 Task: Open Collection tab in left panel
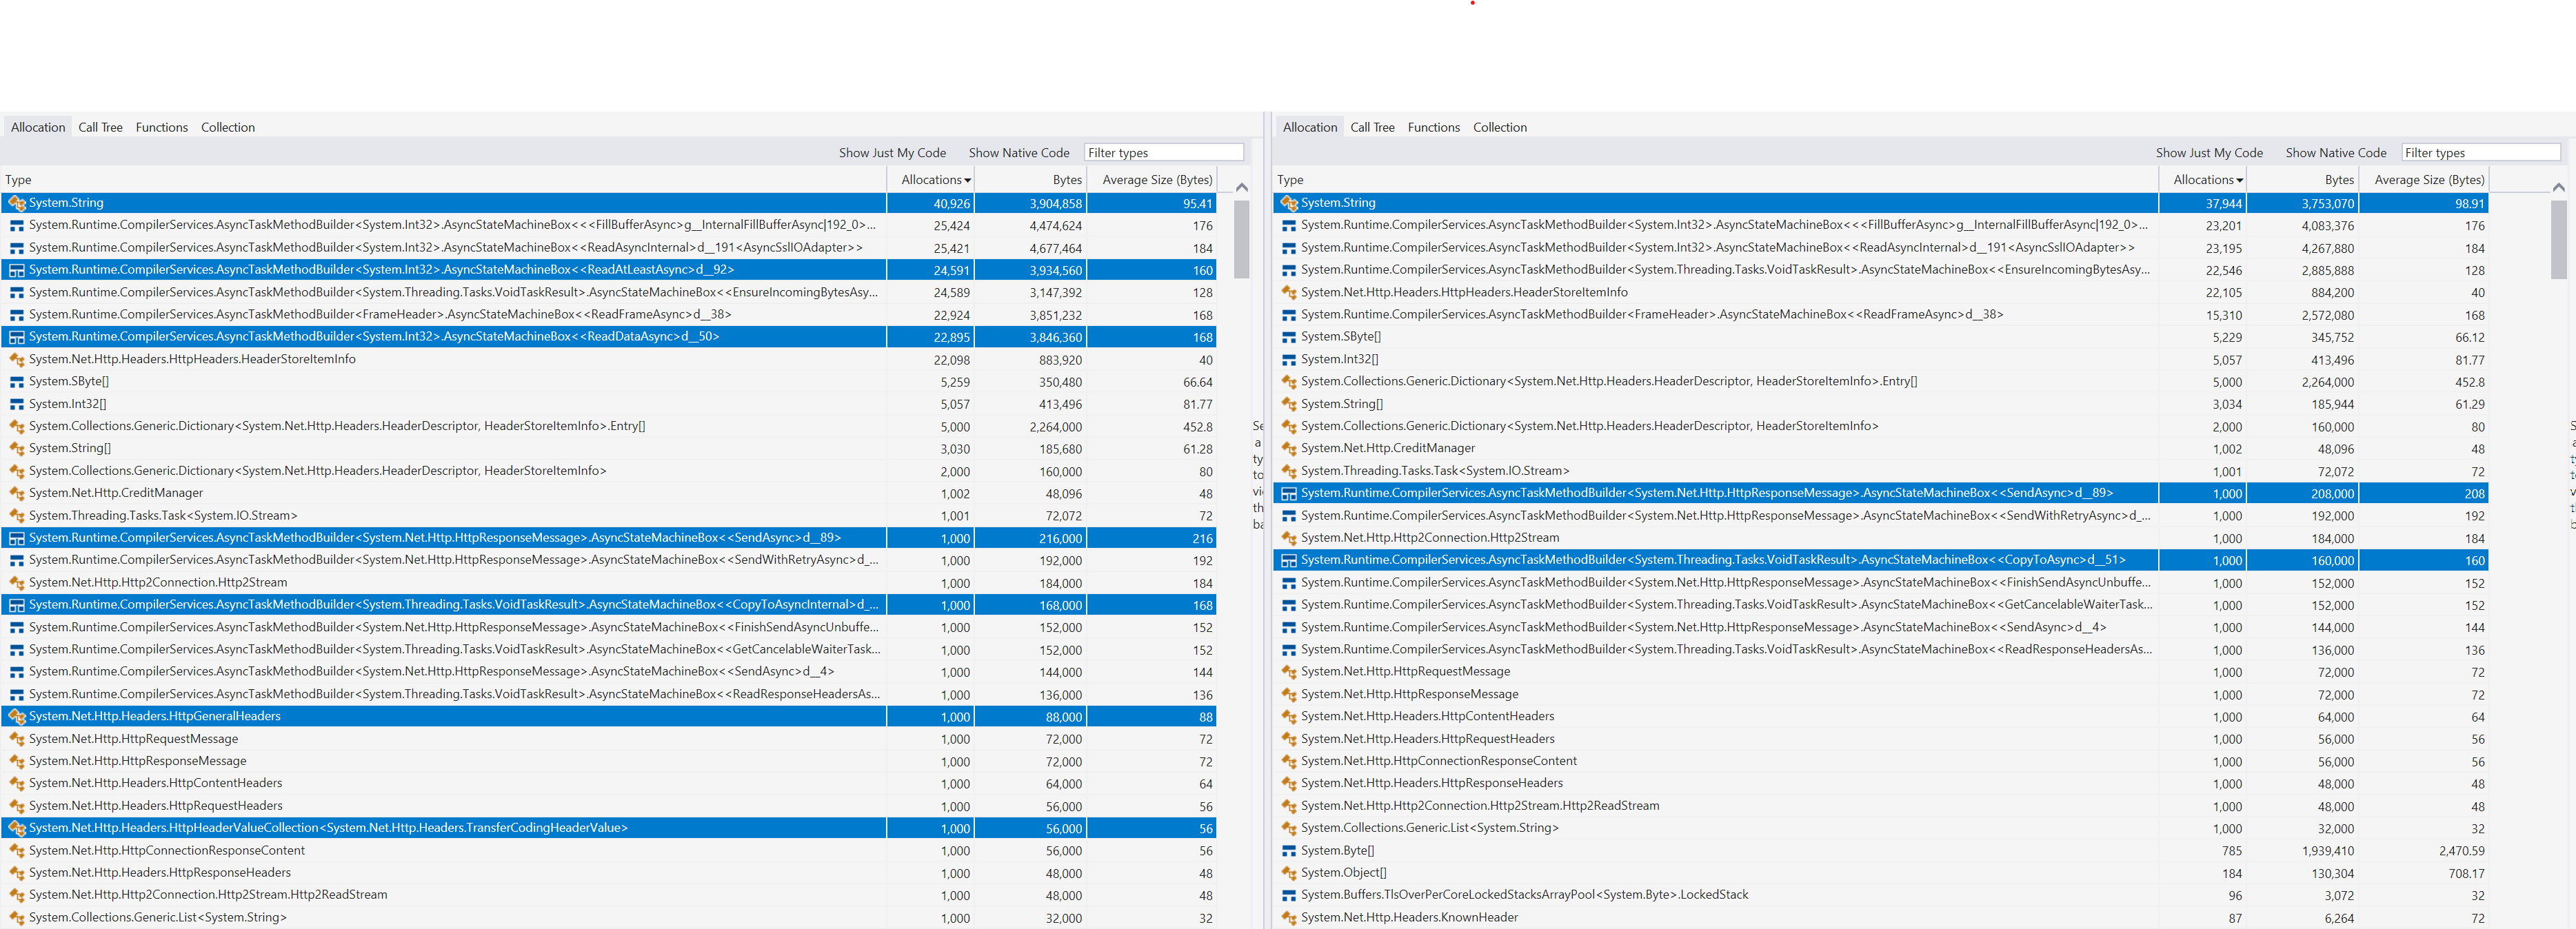tap(228, 127)
